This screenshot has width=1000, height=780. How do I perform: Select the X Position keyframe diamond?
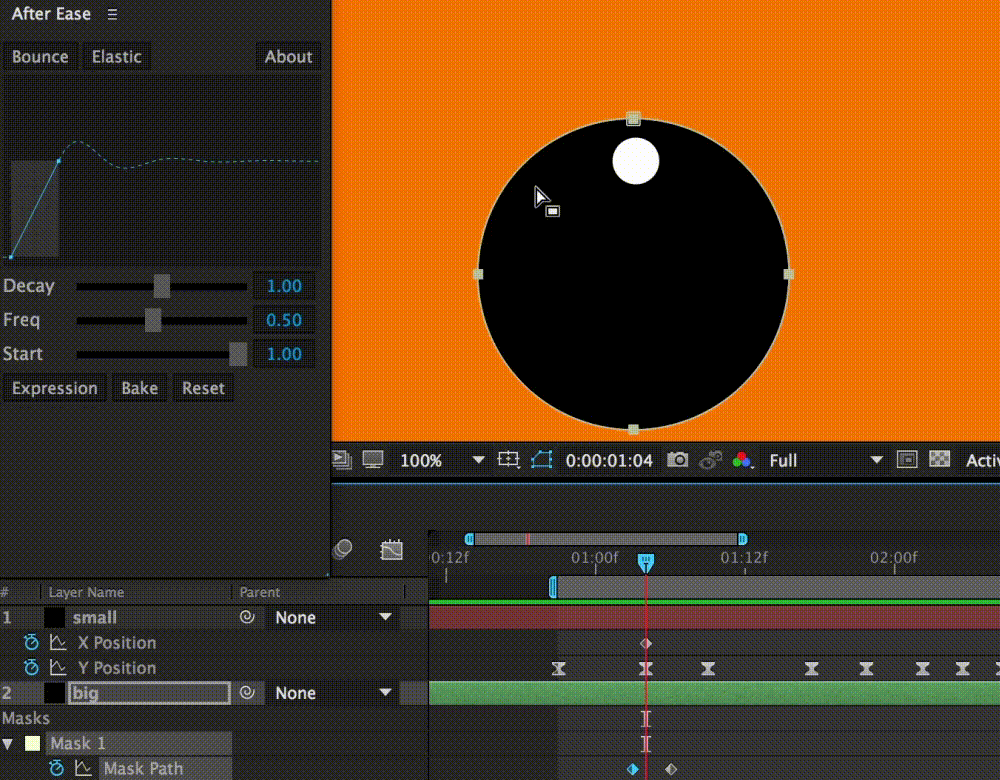coord(645,643)
